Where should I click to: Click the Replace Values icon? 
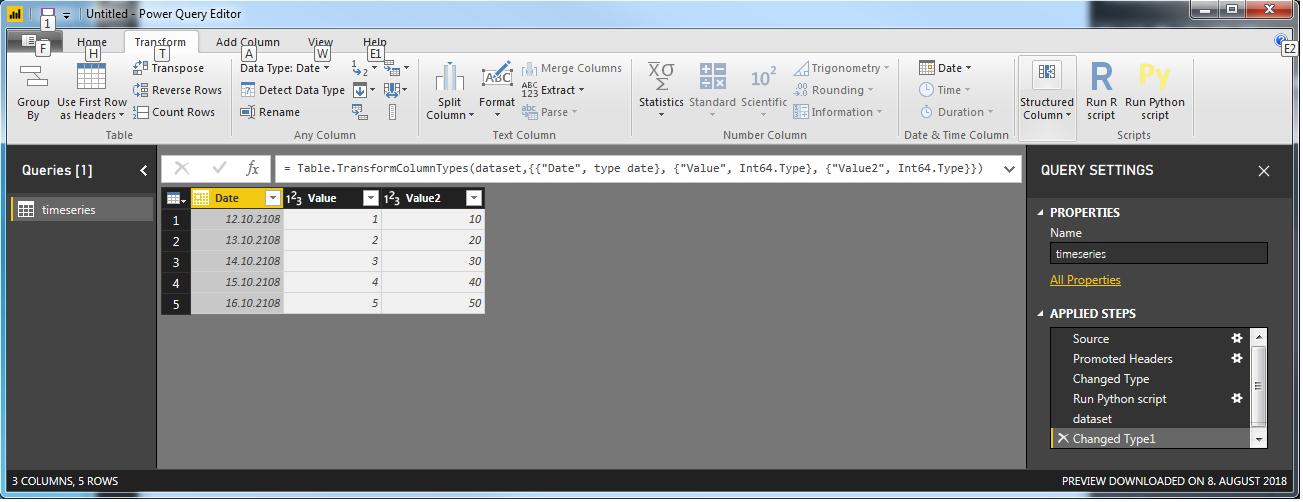coord(360,69)
